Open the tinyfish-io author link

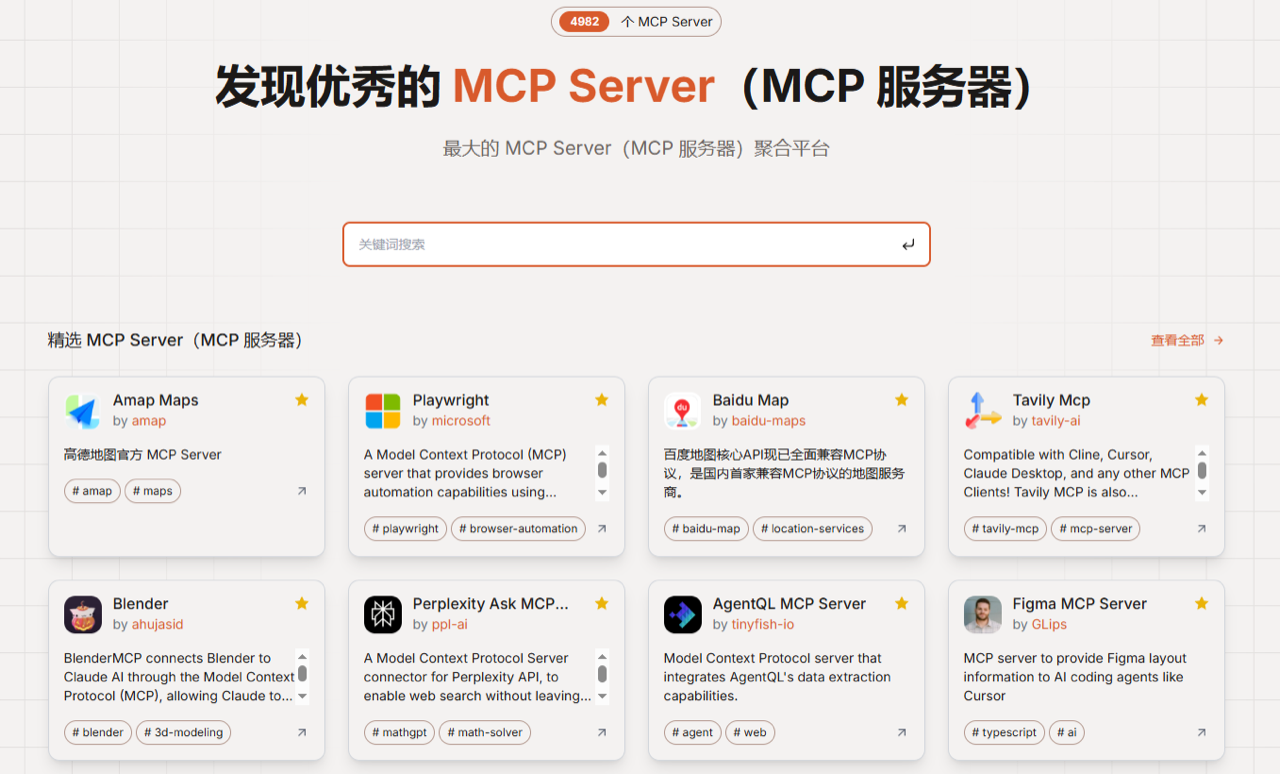point(763,625)
